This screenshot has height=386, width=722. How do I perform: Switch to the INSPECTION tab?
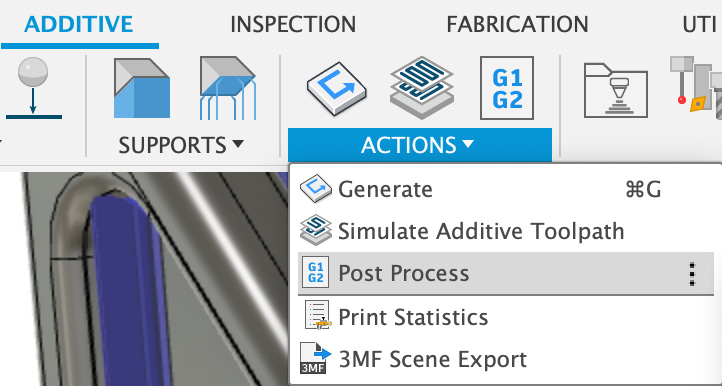(293, 24)
